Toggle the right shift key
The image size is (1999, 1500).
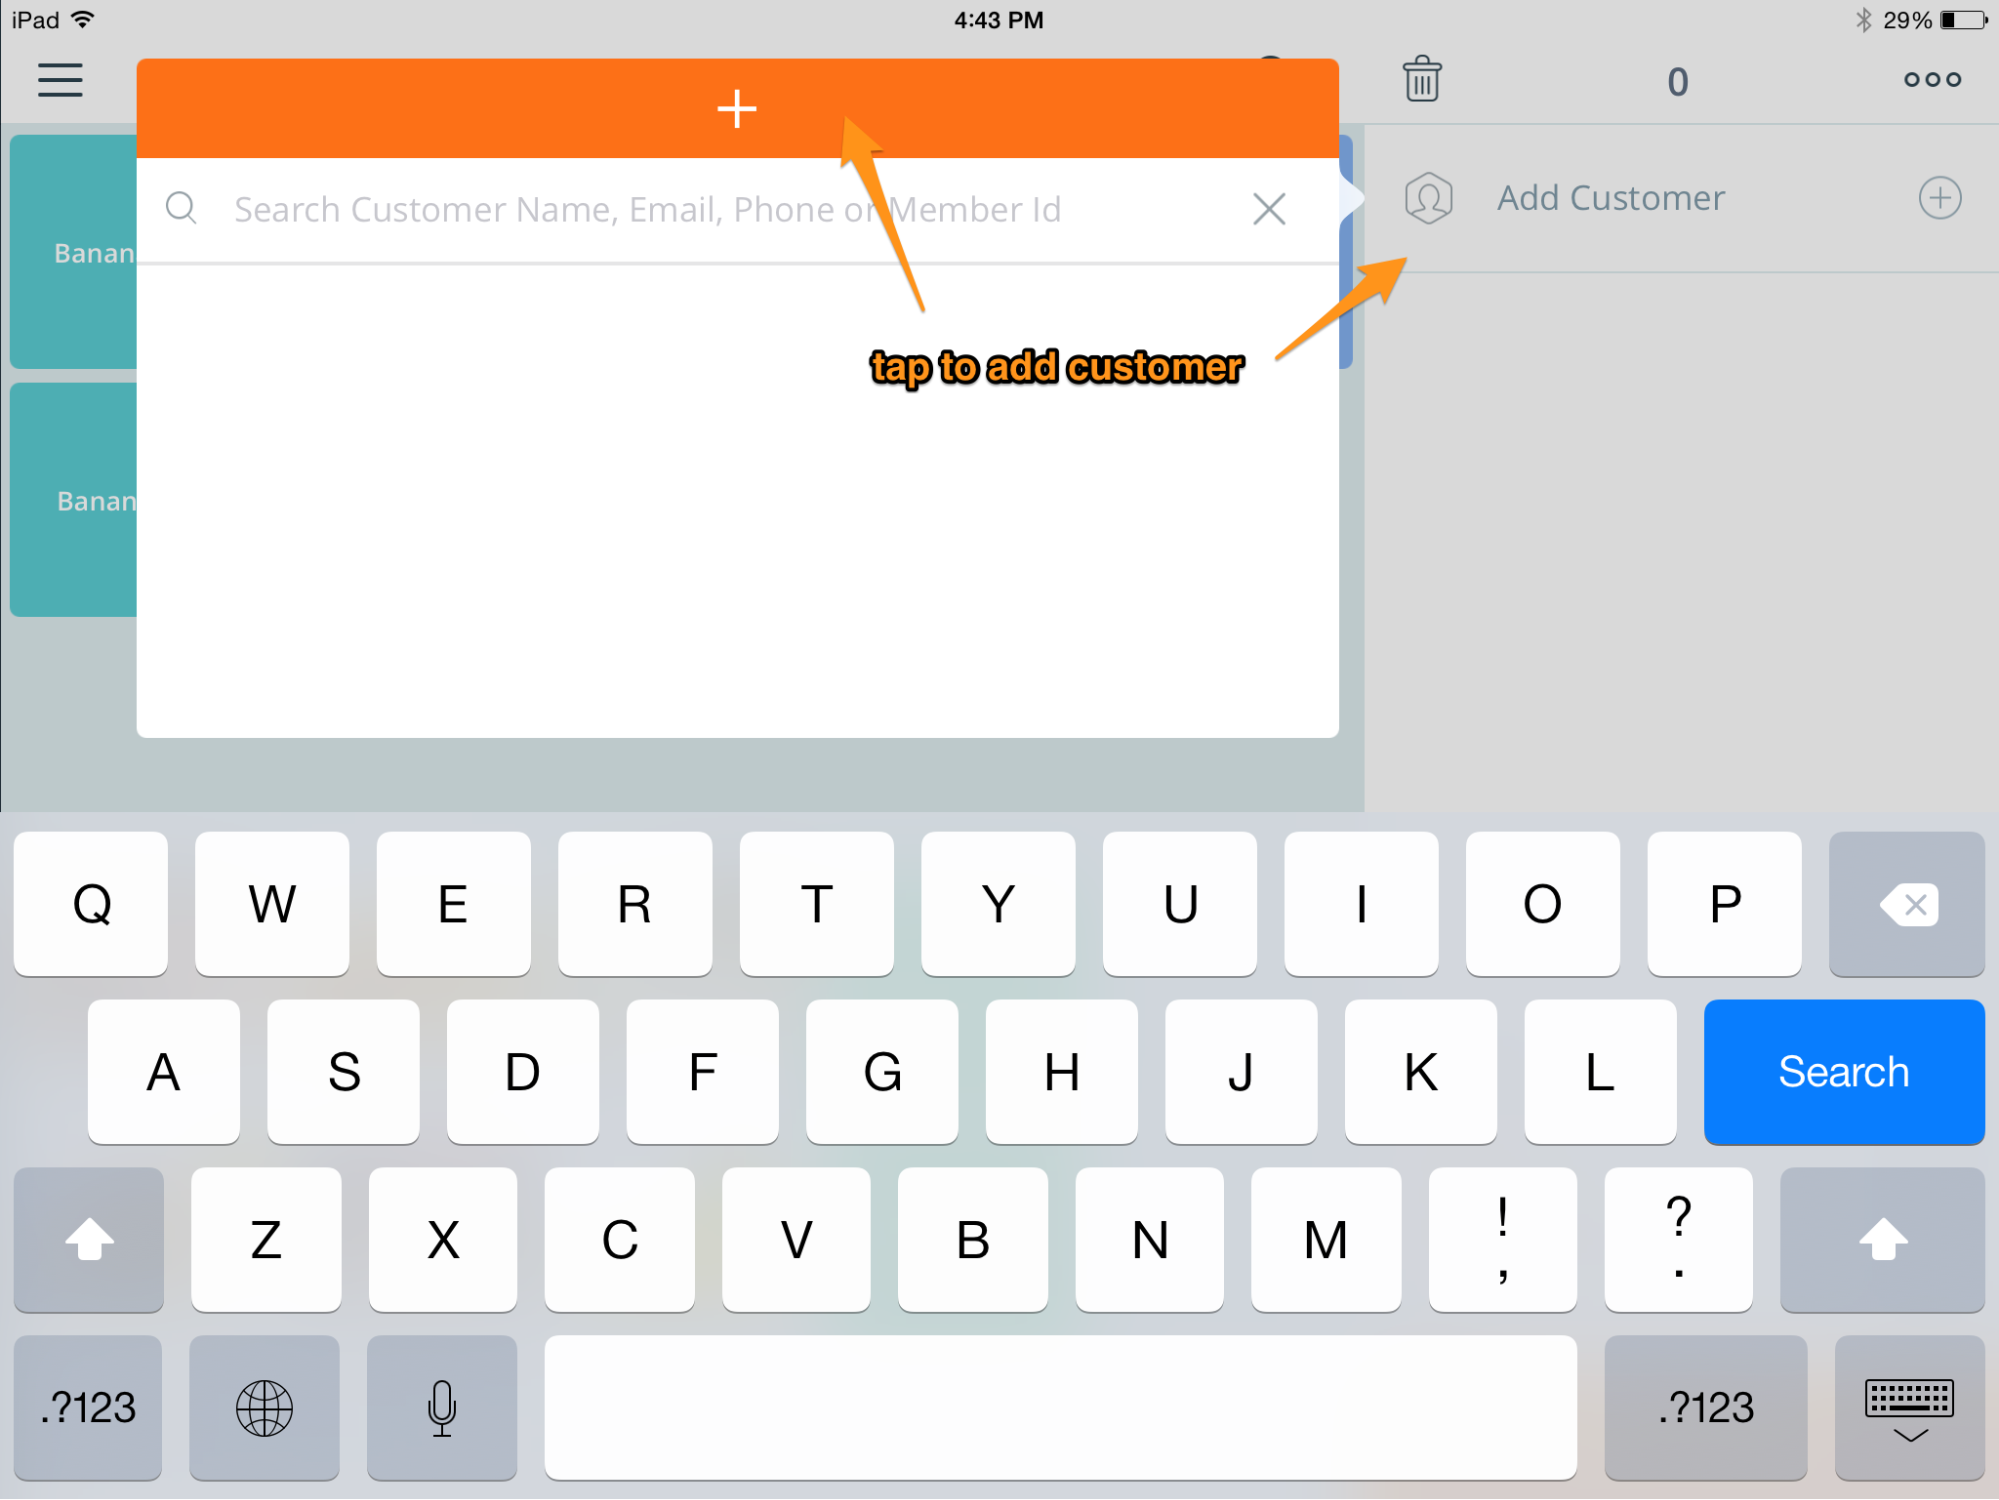[x=1882, y=1240]
